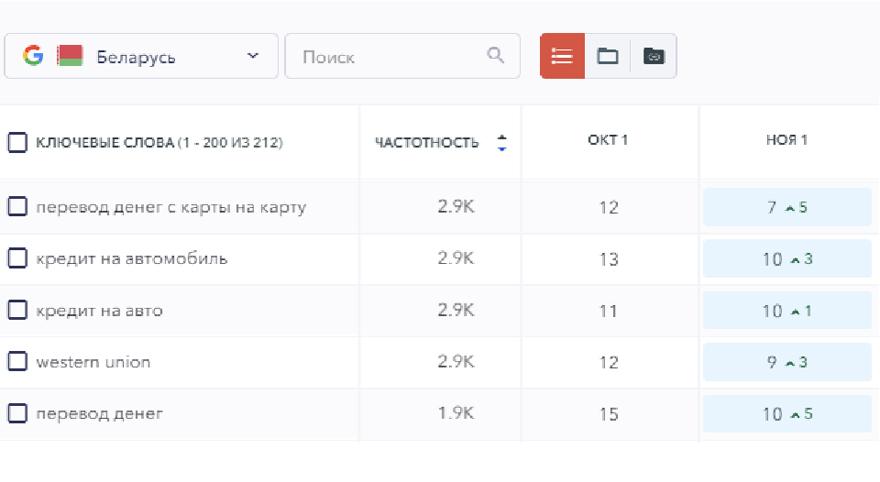
Task: Click the ЧАСТОТНОСТЬ column header
Action: coord(427,143)
